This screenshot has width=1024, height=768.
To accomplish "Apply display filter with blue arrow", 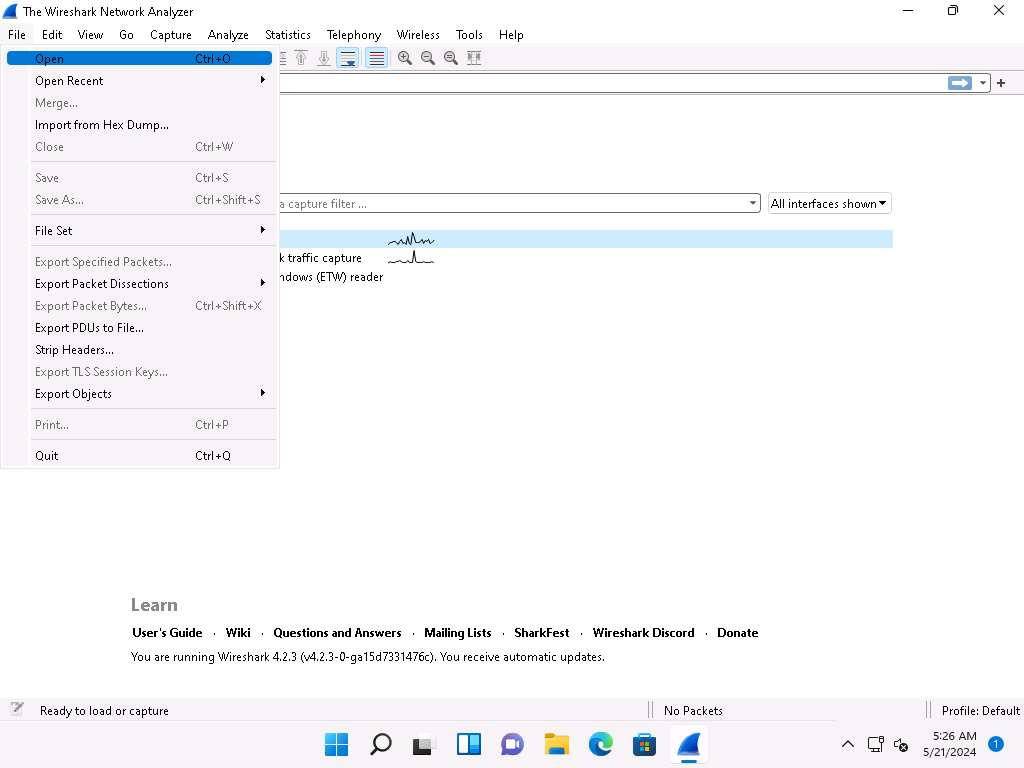I will coord(959,83).
